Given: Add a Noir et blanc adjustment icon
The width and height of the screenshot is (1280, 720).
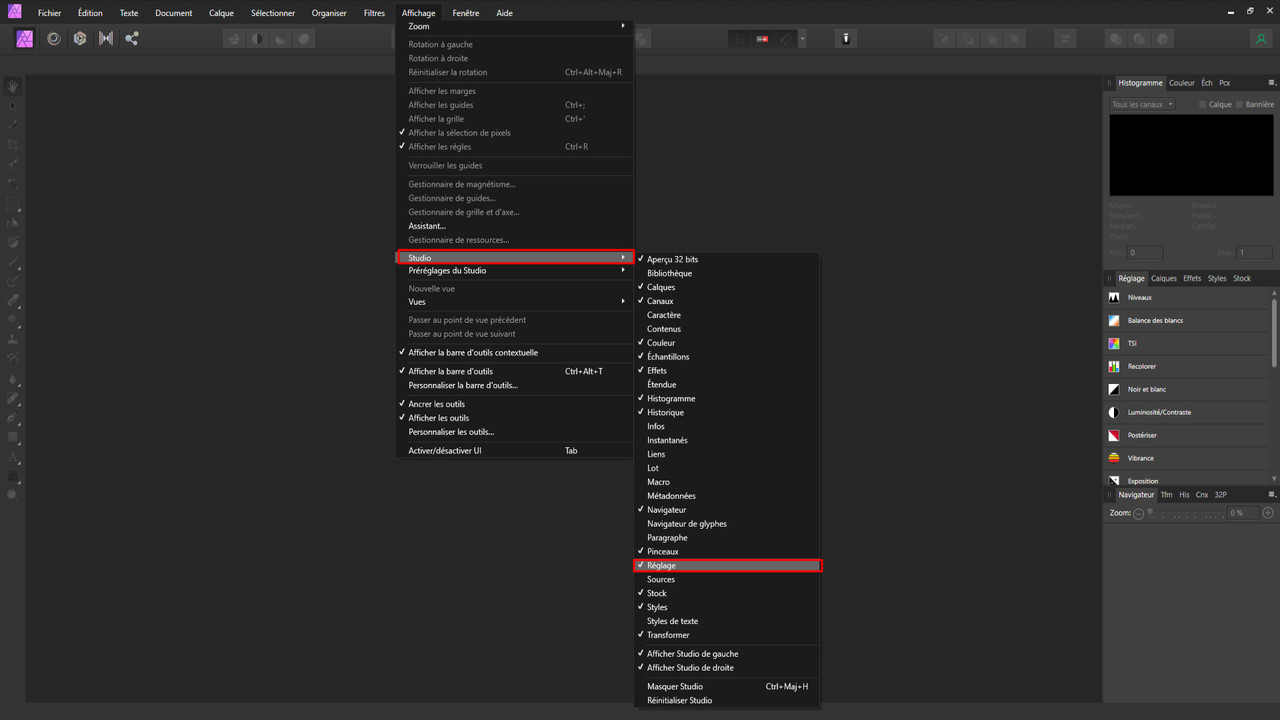Looking at the screenshot, I should click(1114, 390).
